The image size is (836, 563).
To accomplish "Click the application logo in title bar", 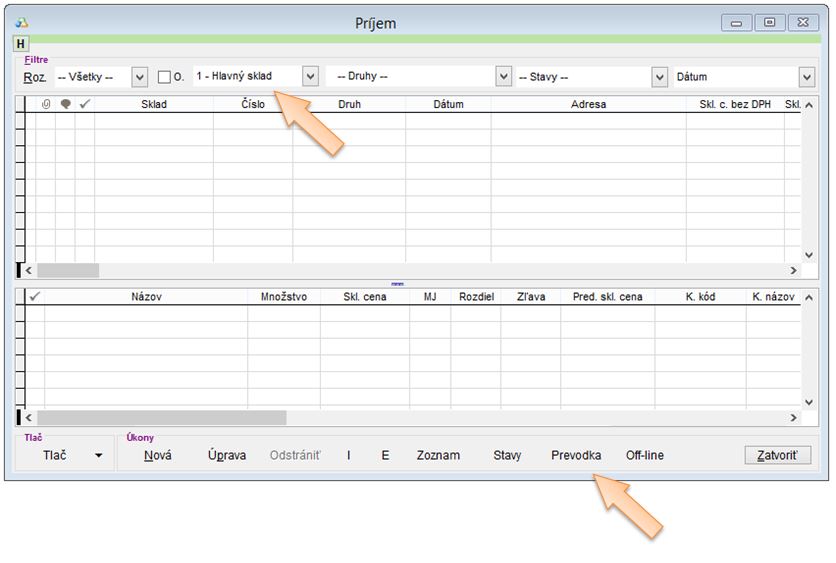I will [23, 23].
